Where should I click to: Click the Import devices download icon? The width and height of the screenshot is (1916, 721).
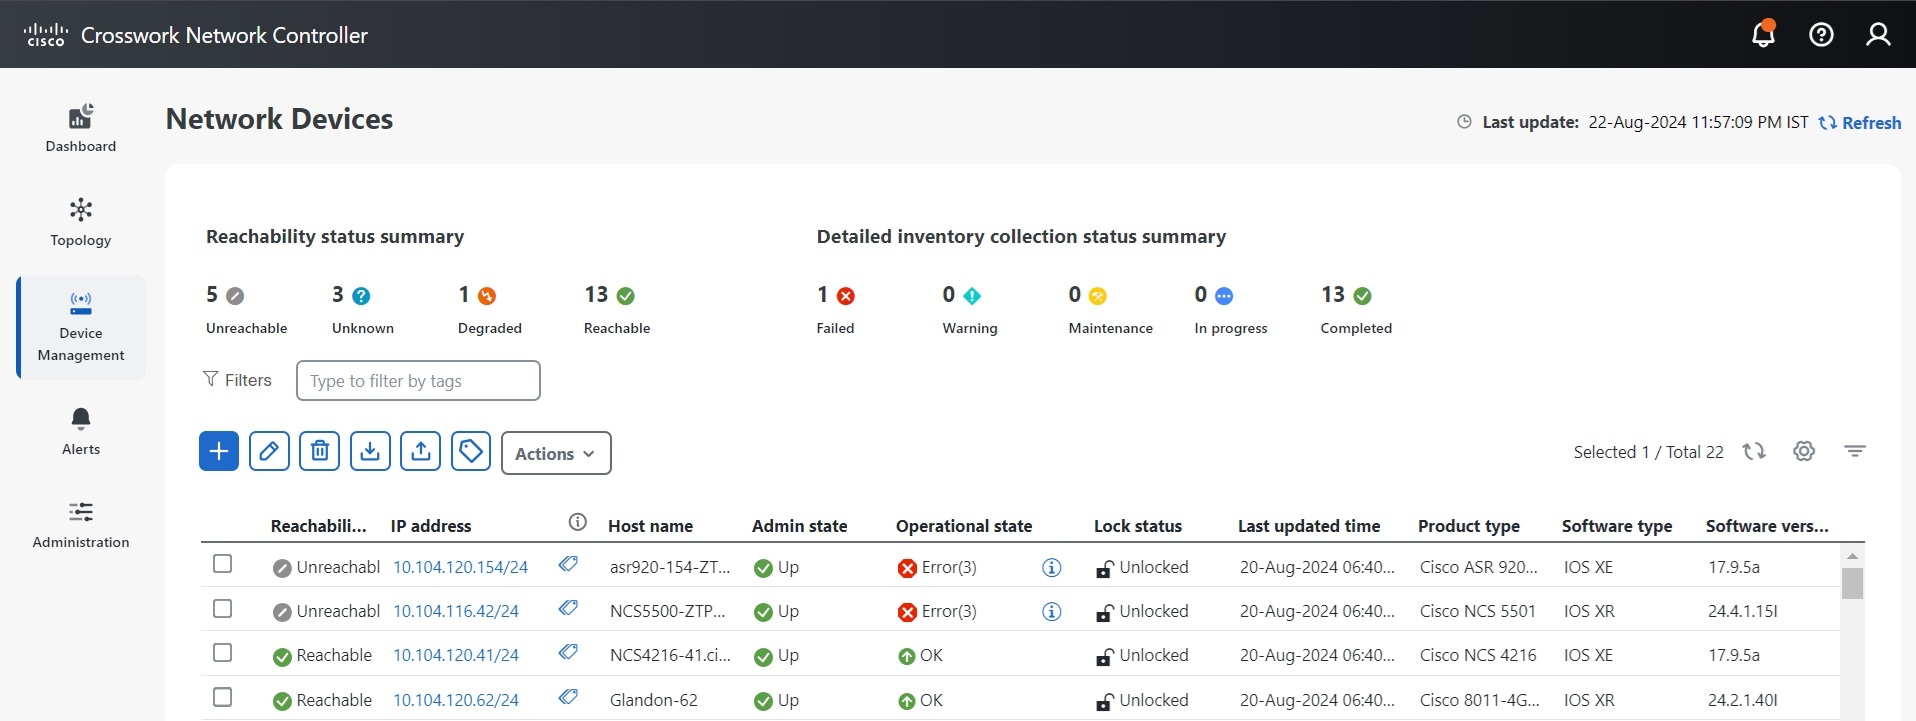pos(370,451)
